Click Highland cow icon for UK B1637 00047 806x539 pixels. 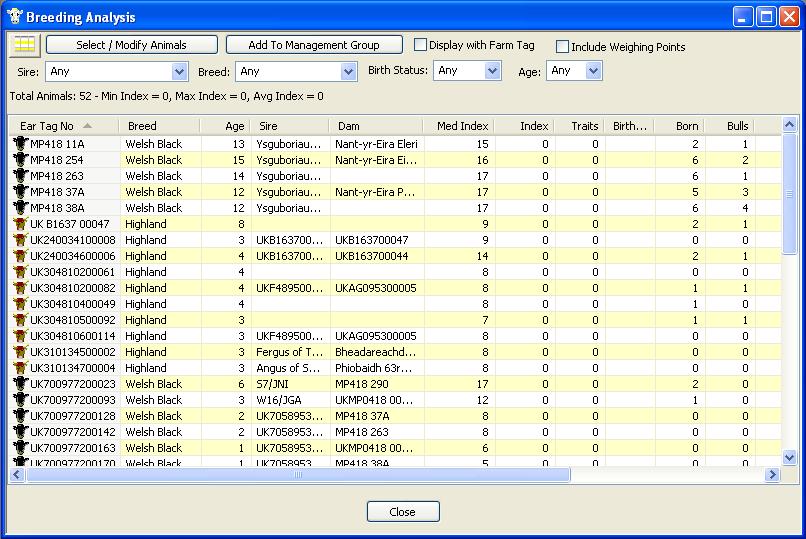click(20, 224)
